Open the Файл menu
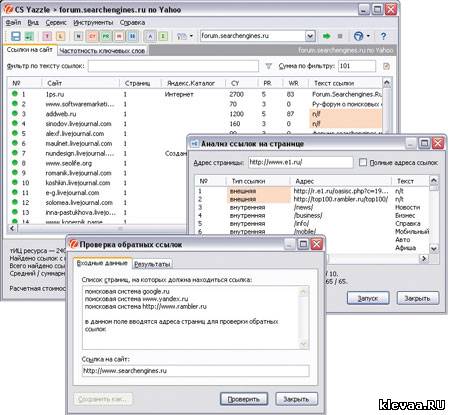 13,23
